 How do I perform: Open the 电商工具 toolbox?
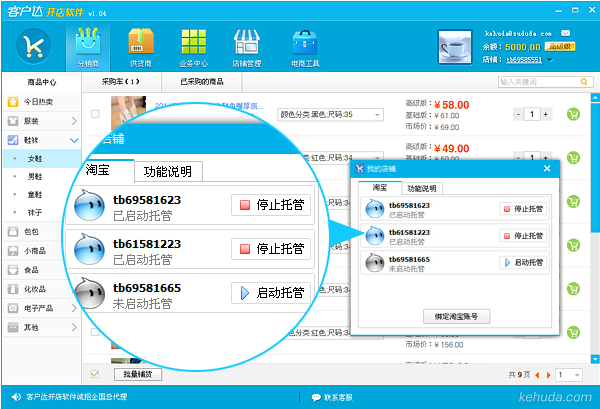click(305, 47)
